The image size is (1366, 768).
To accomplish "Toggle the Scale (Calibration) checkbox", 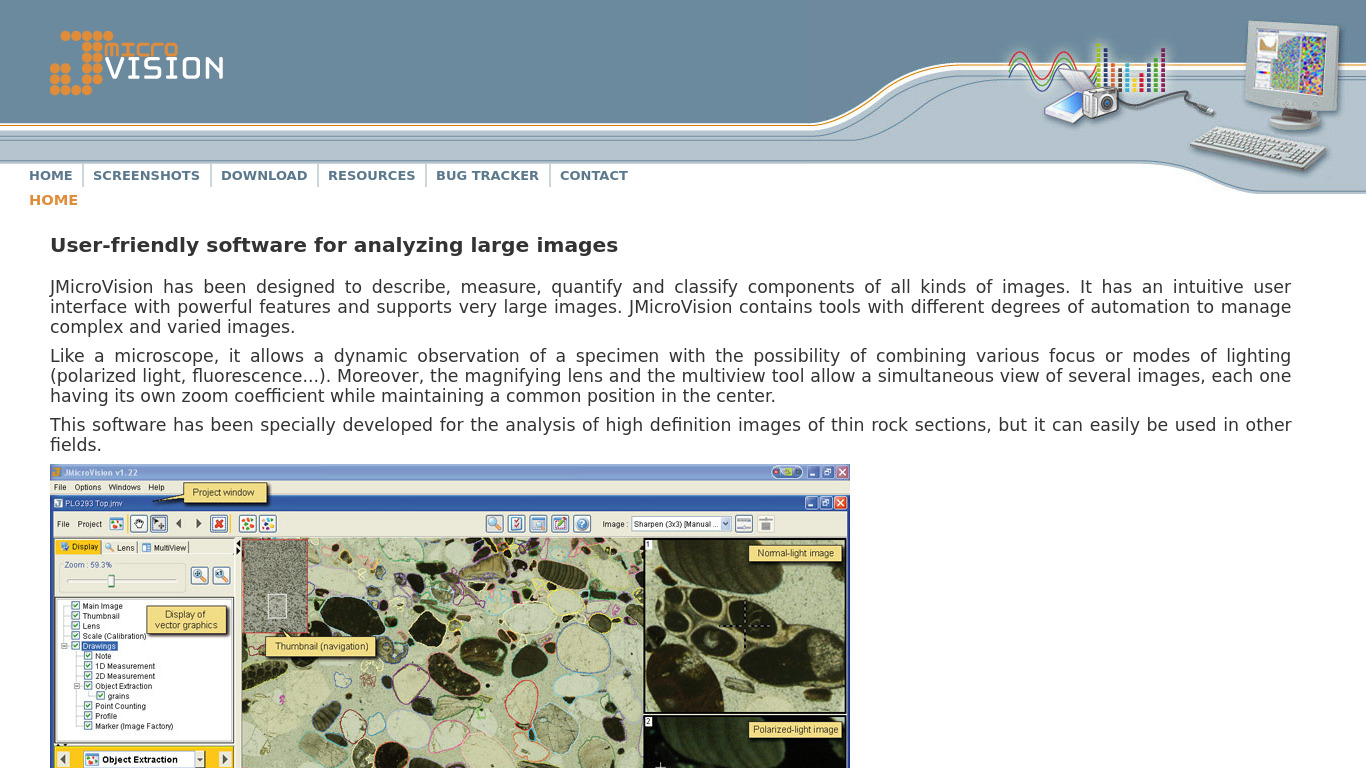I will pyautogui.click(x=76, y=636).
